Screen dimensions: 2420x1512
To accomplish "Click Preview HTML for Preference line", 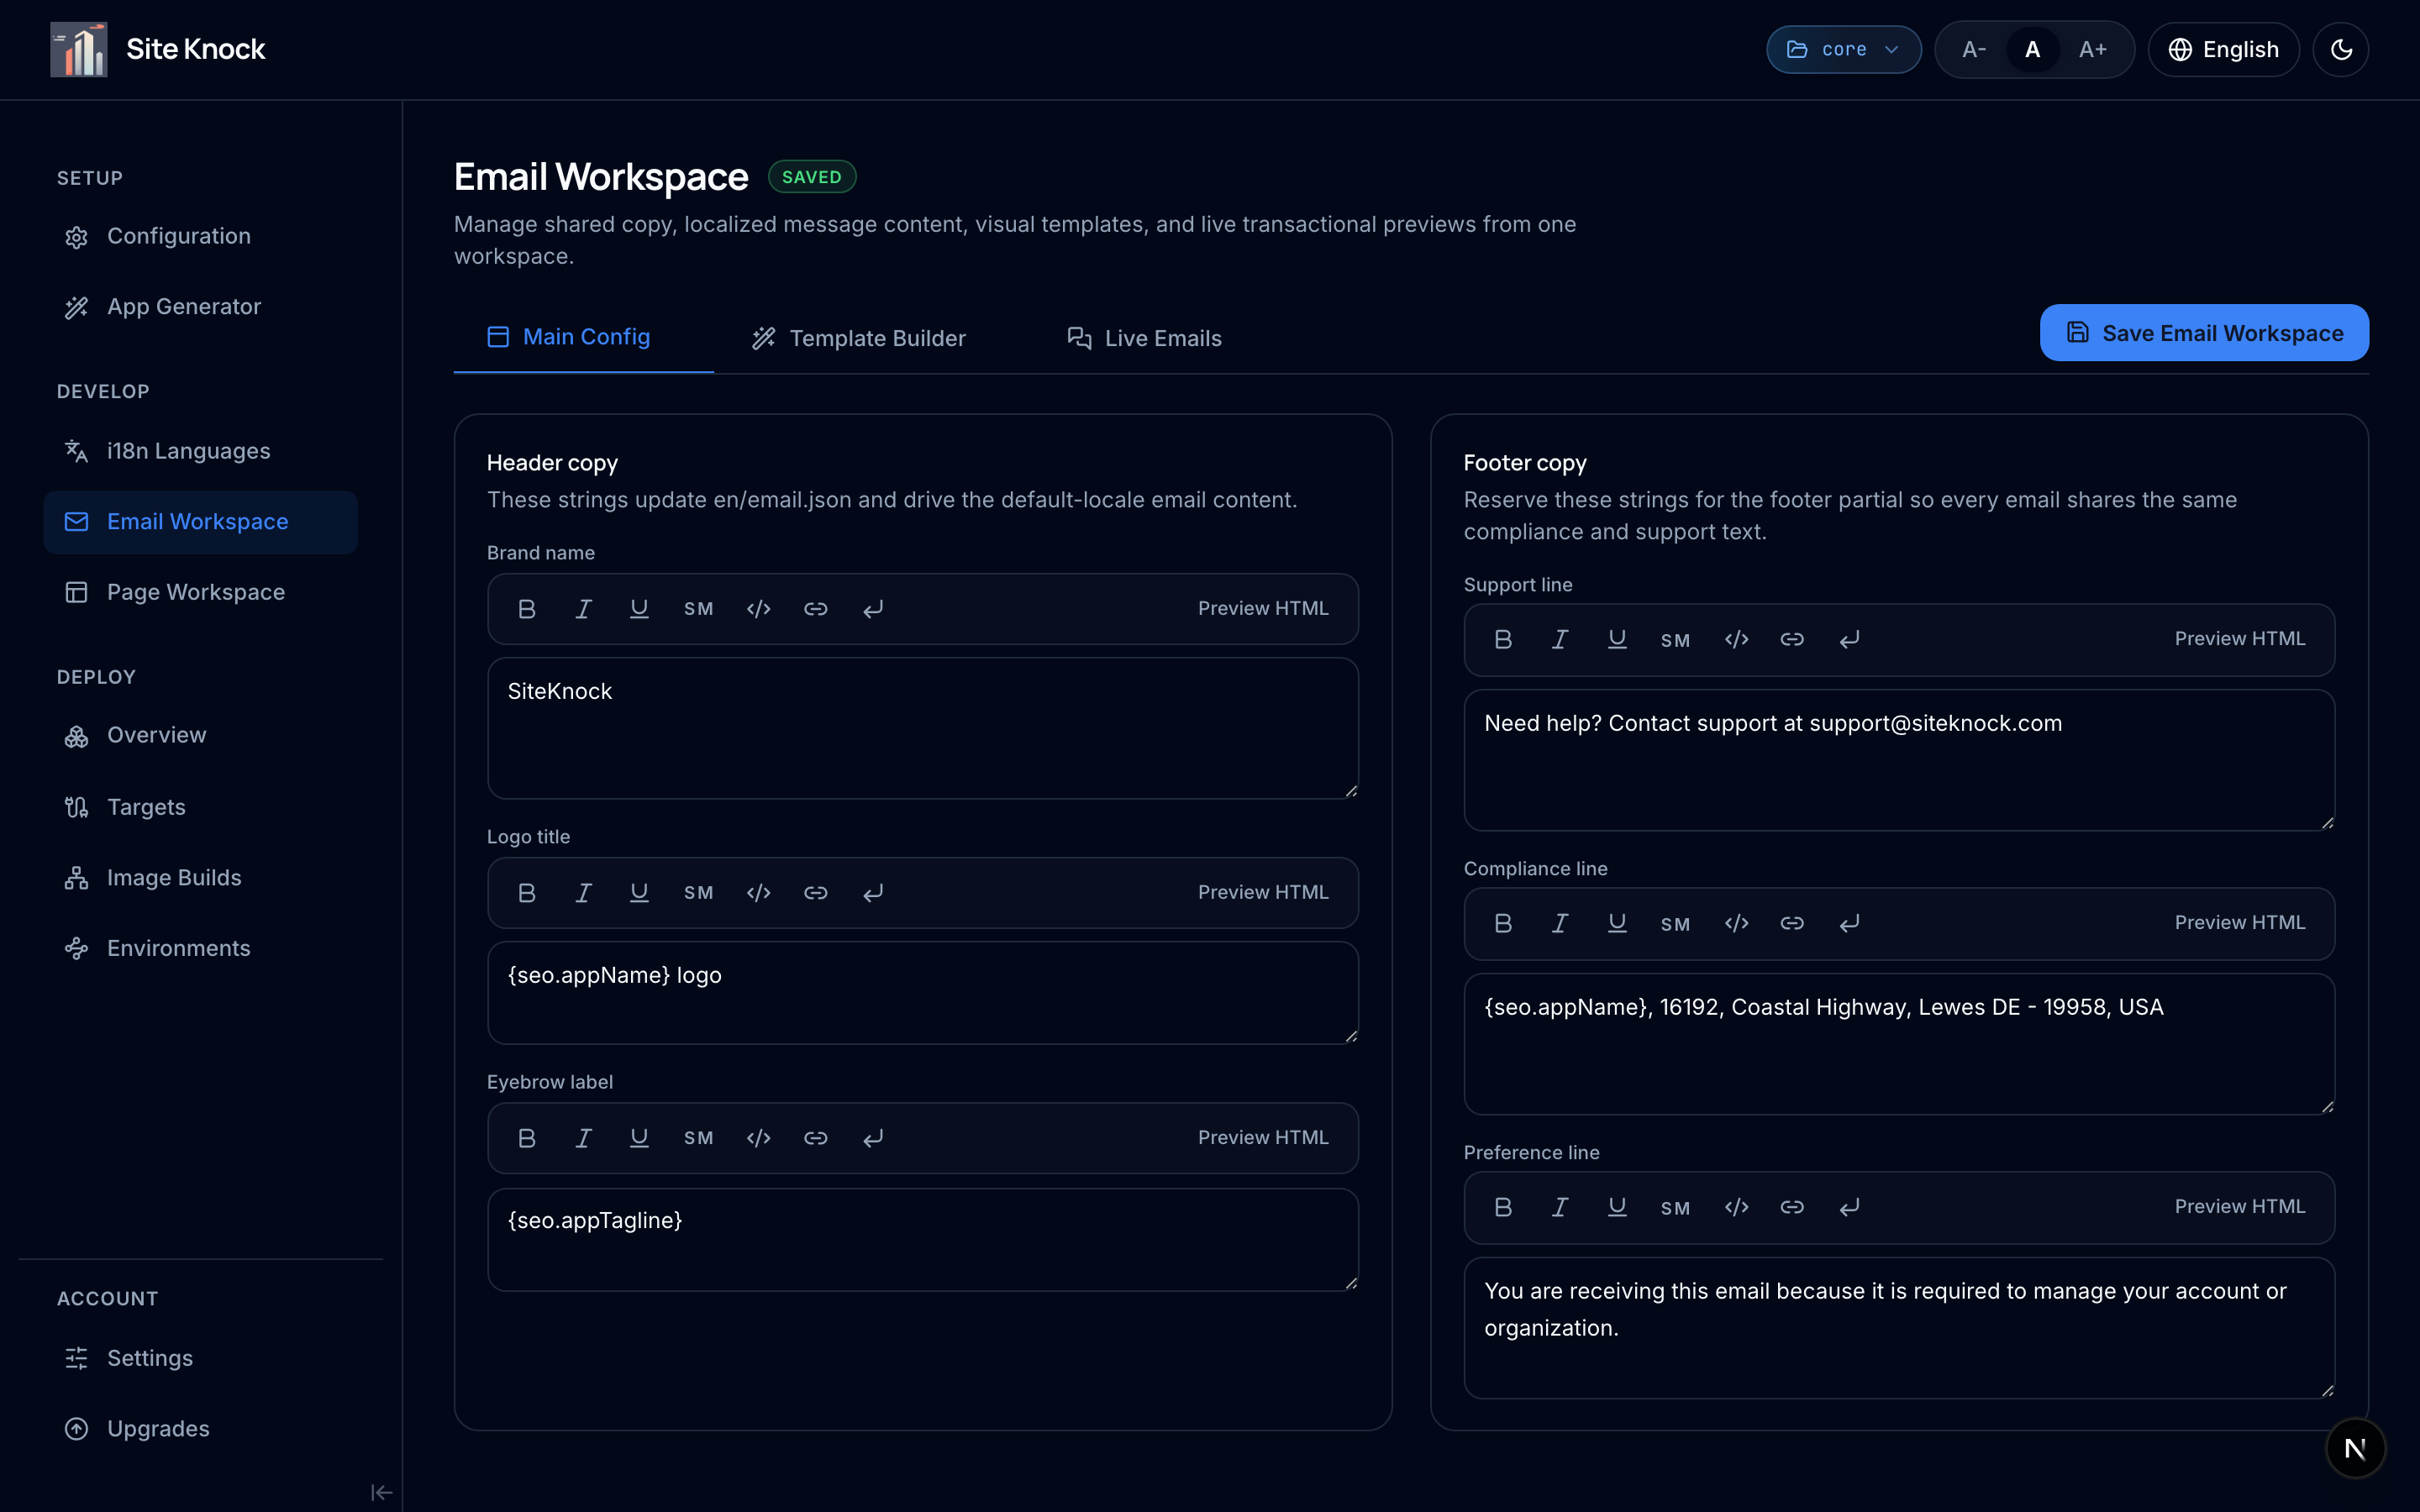I will coord(2240,1206).
